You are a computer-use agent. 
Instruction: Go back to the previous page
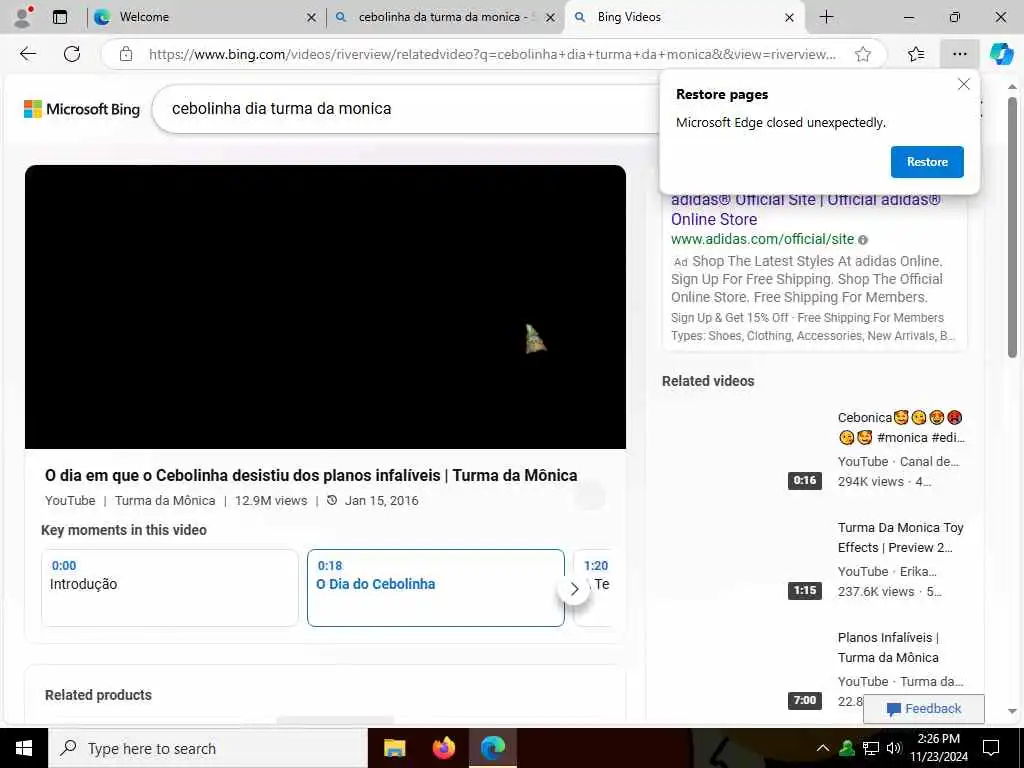coord(28,54)
